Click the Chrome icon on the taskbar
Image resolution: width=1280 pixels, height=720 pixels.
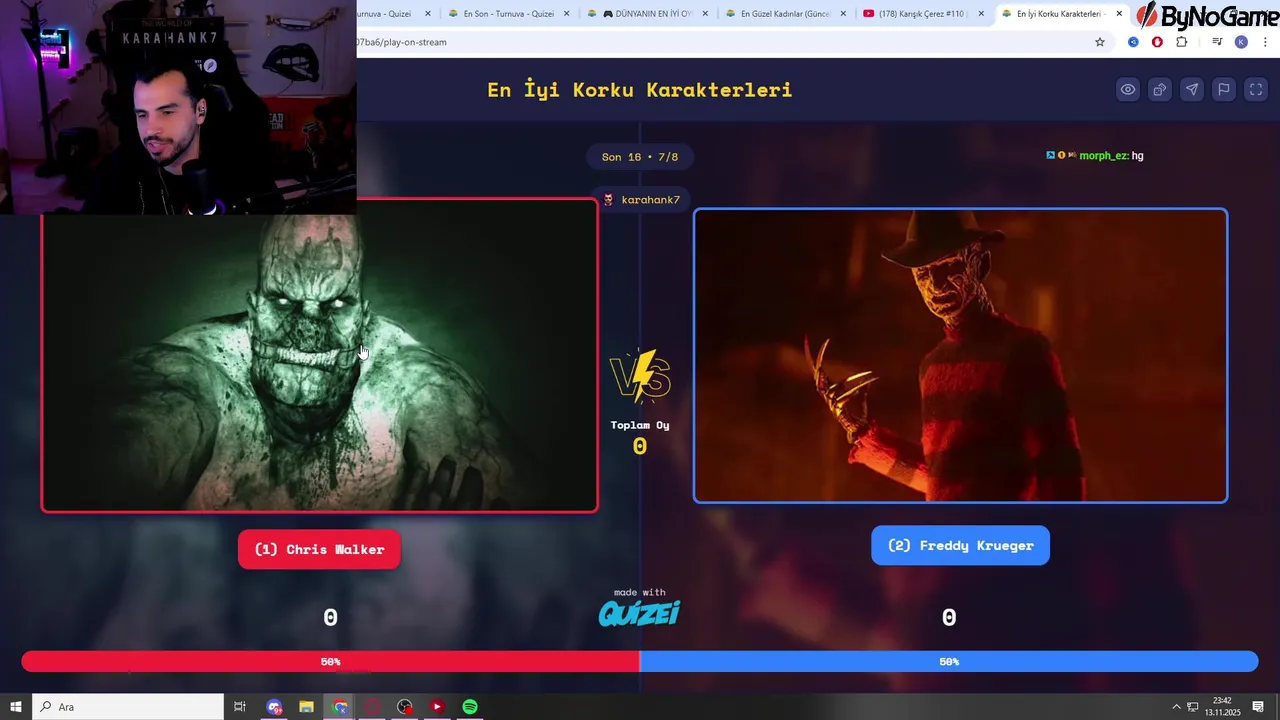click(x=340, y=707)
